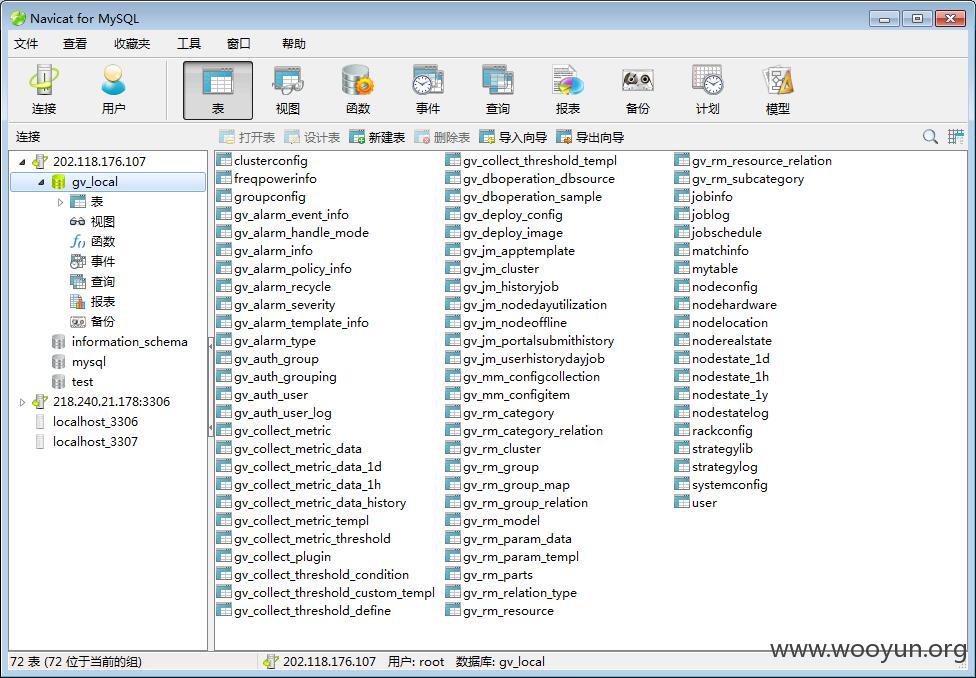Select 视图 in the tree sidebar
The height and width of the screenshot is (678, 976).
click(x=93, y=222)
